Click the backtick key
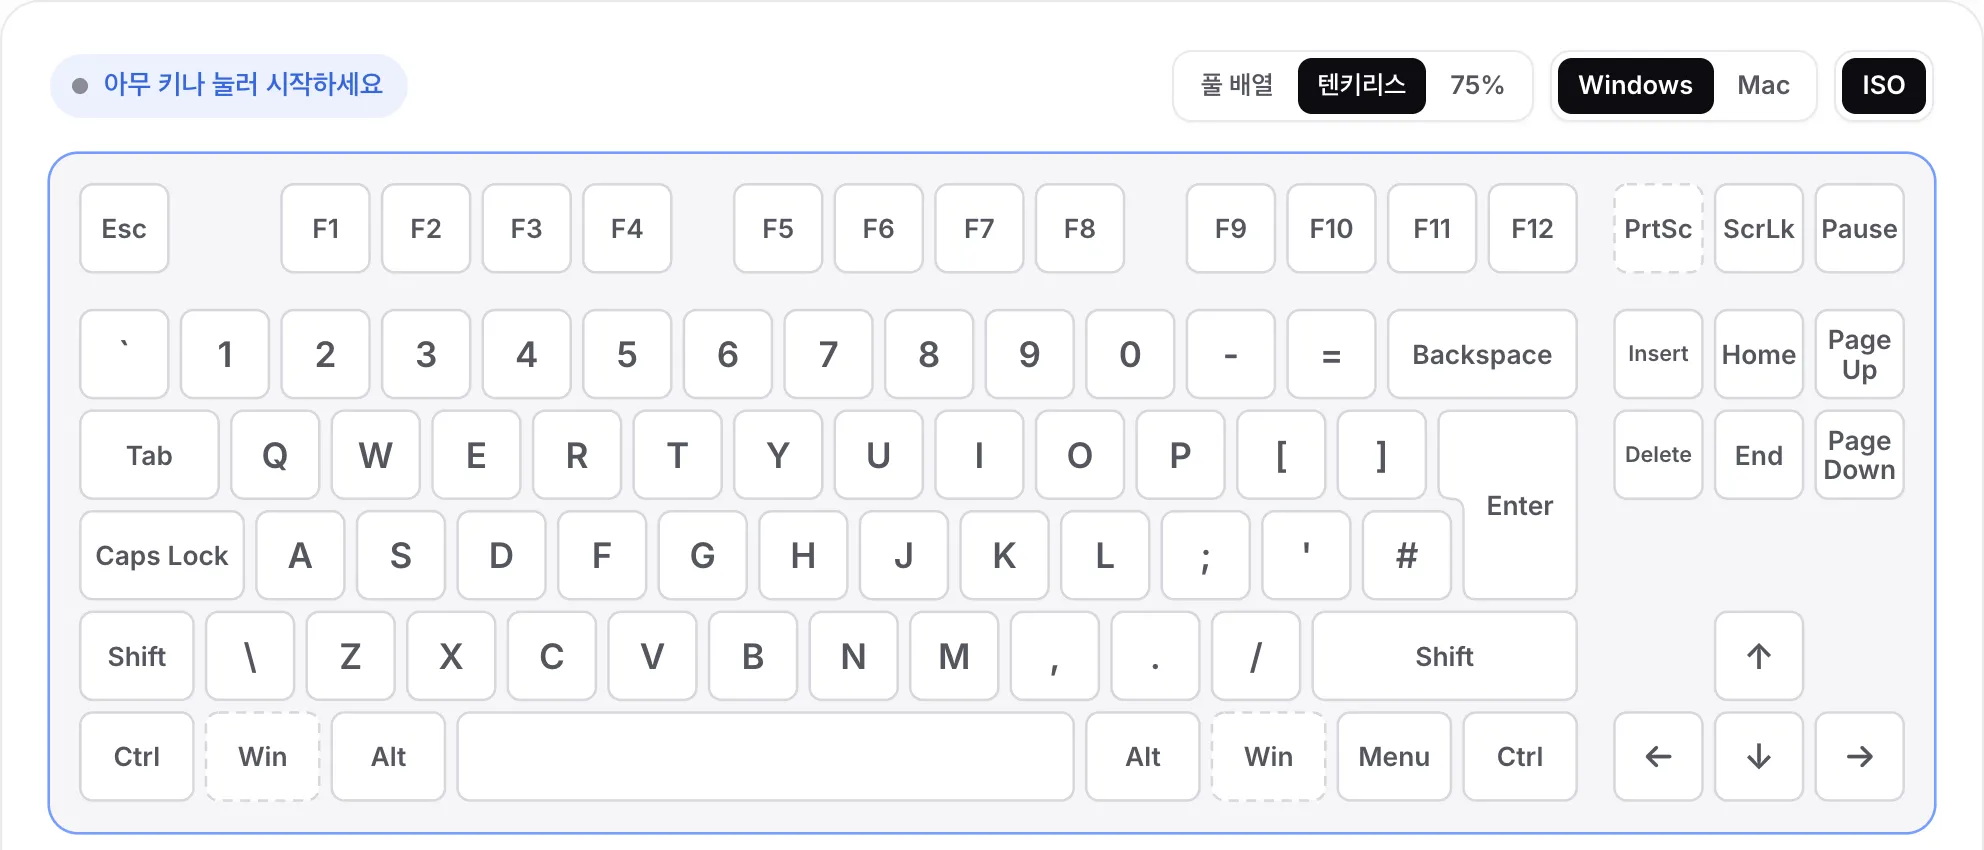 point(124,354)
